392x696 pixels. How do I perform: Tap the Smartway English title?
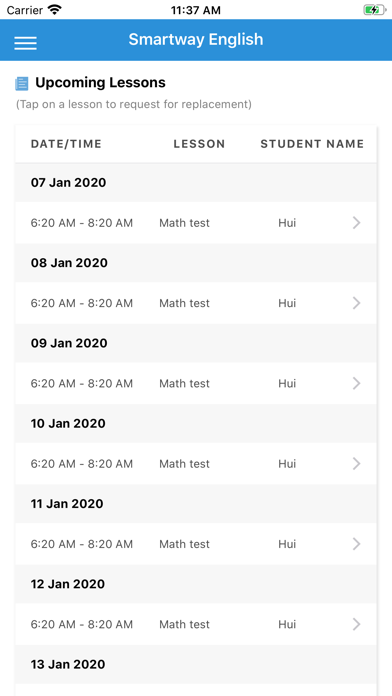[x=196, y=40]
